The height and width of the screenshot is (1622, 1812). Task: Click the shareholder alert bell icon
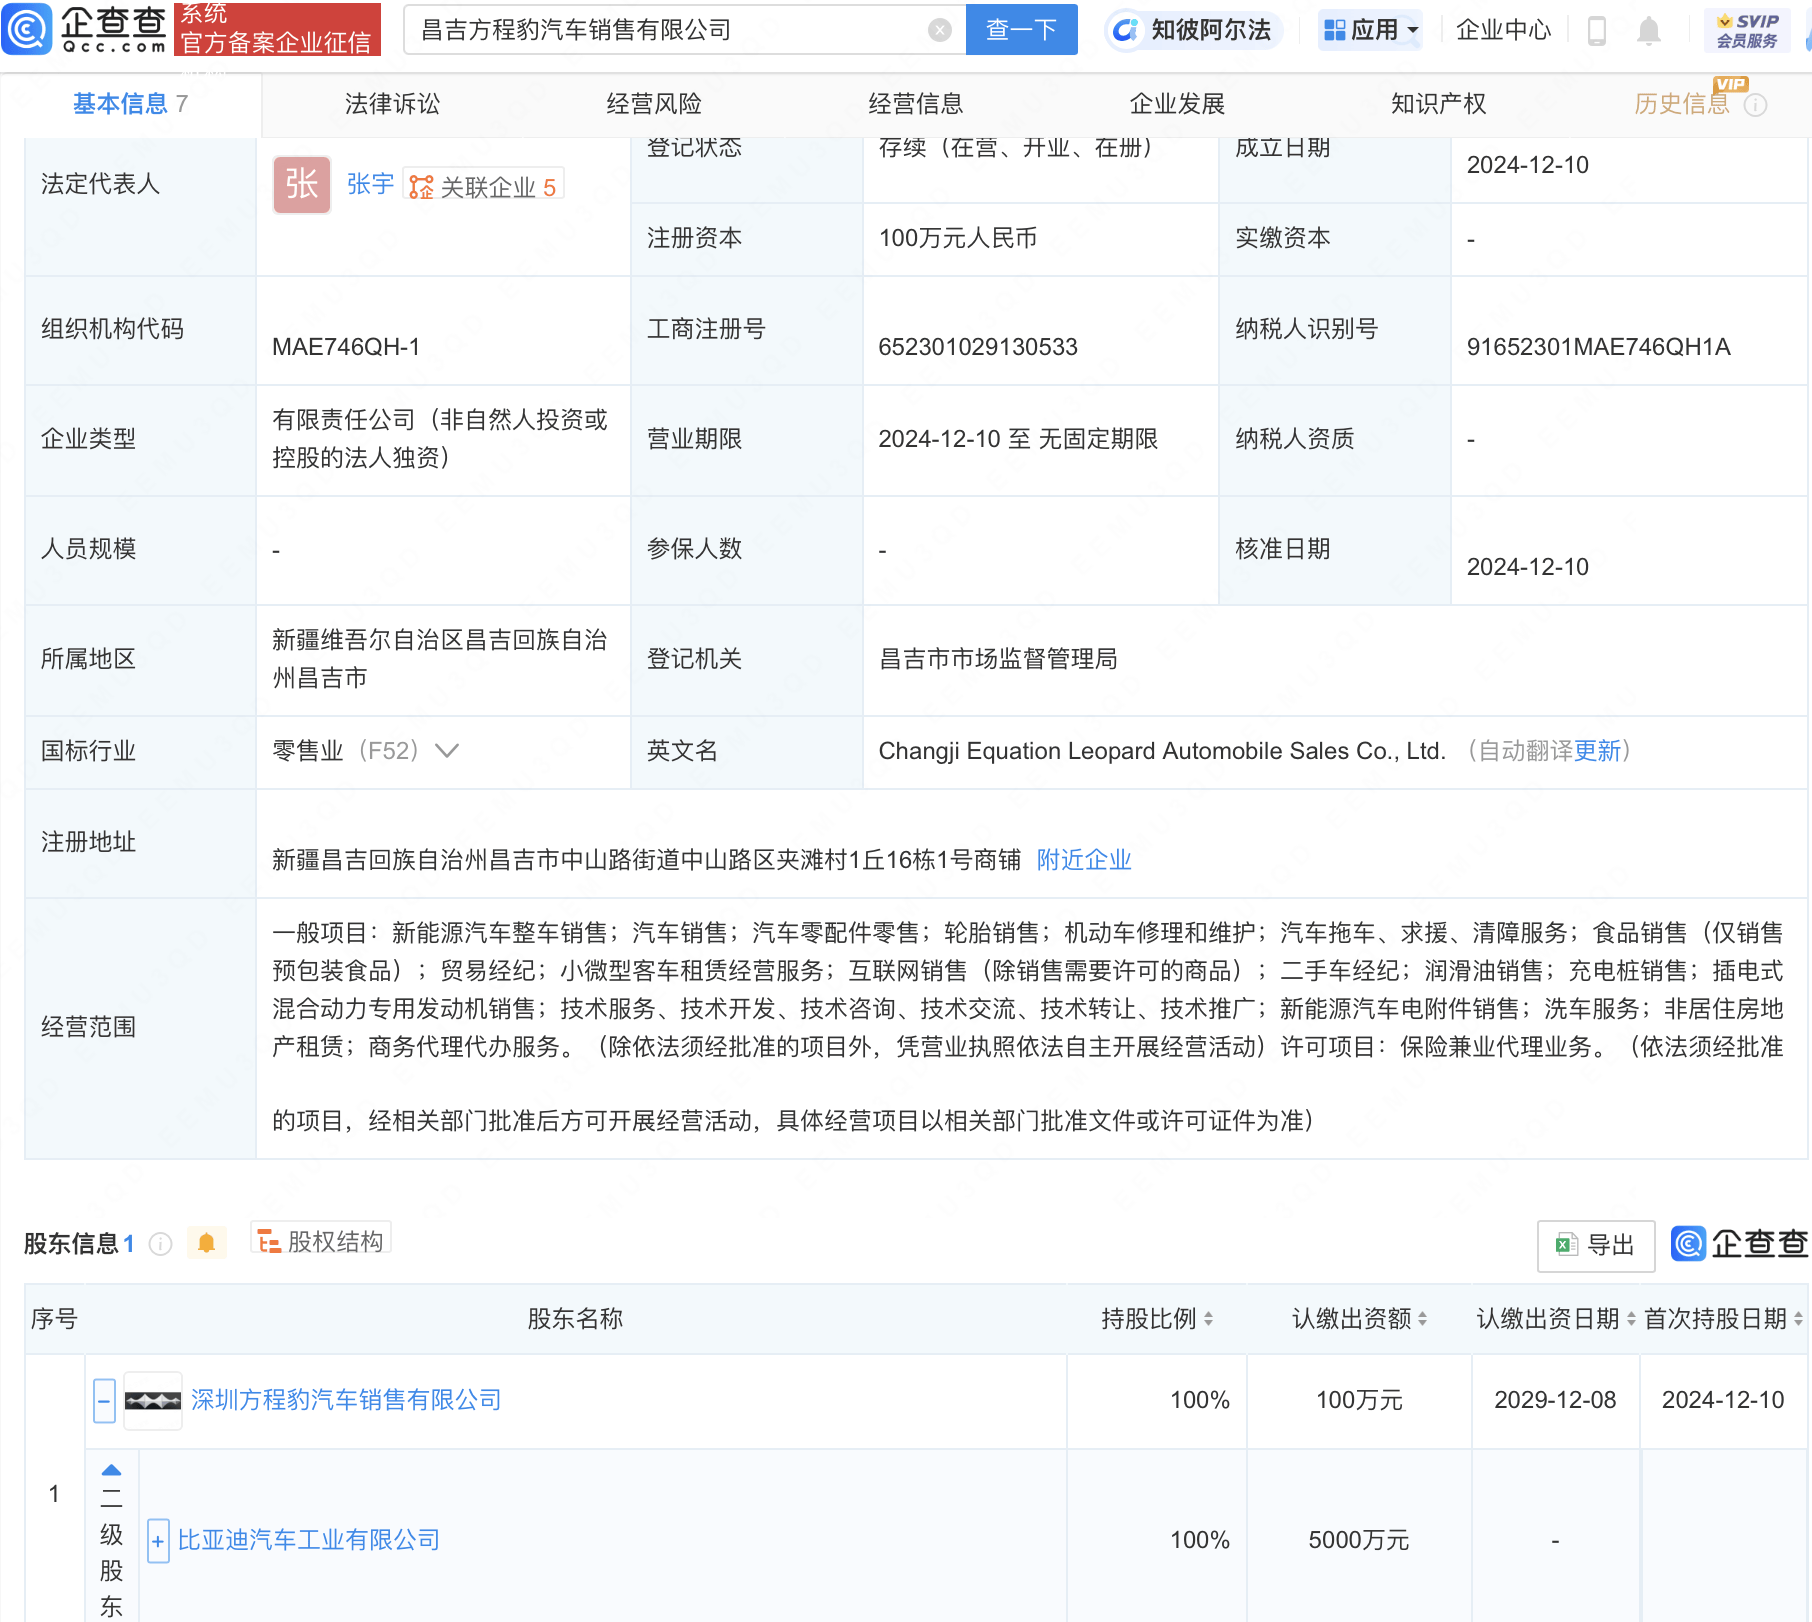206,1243
